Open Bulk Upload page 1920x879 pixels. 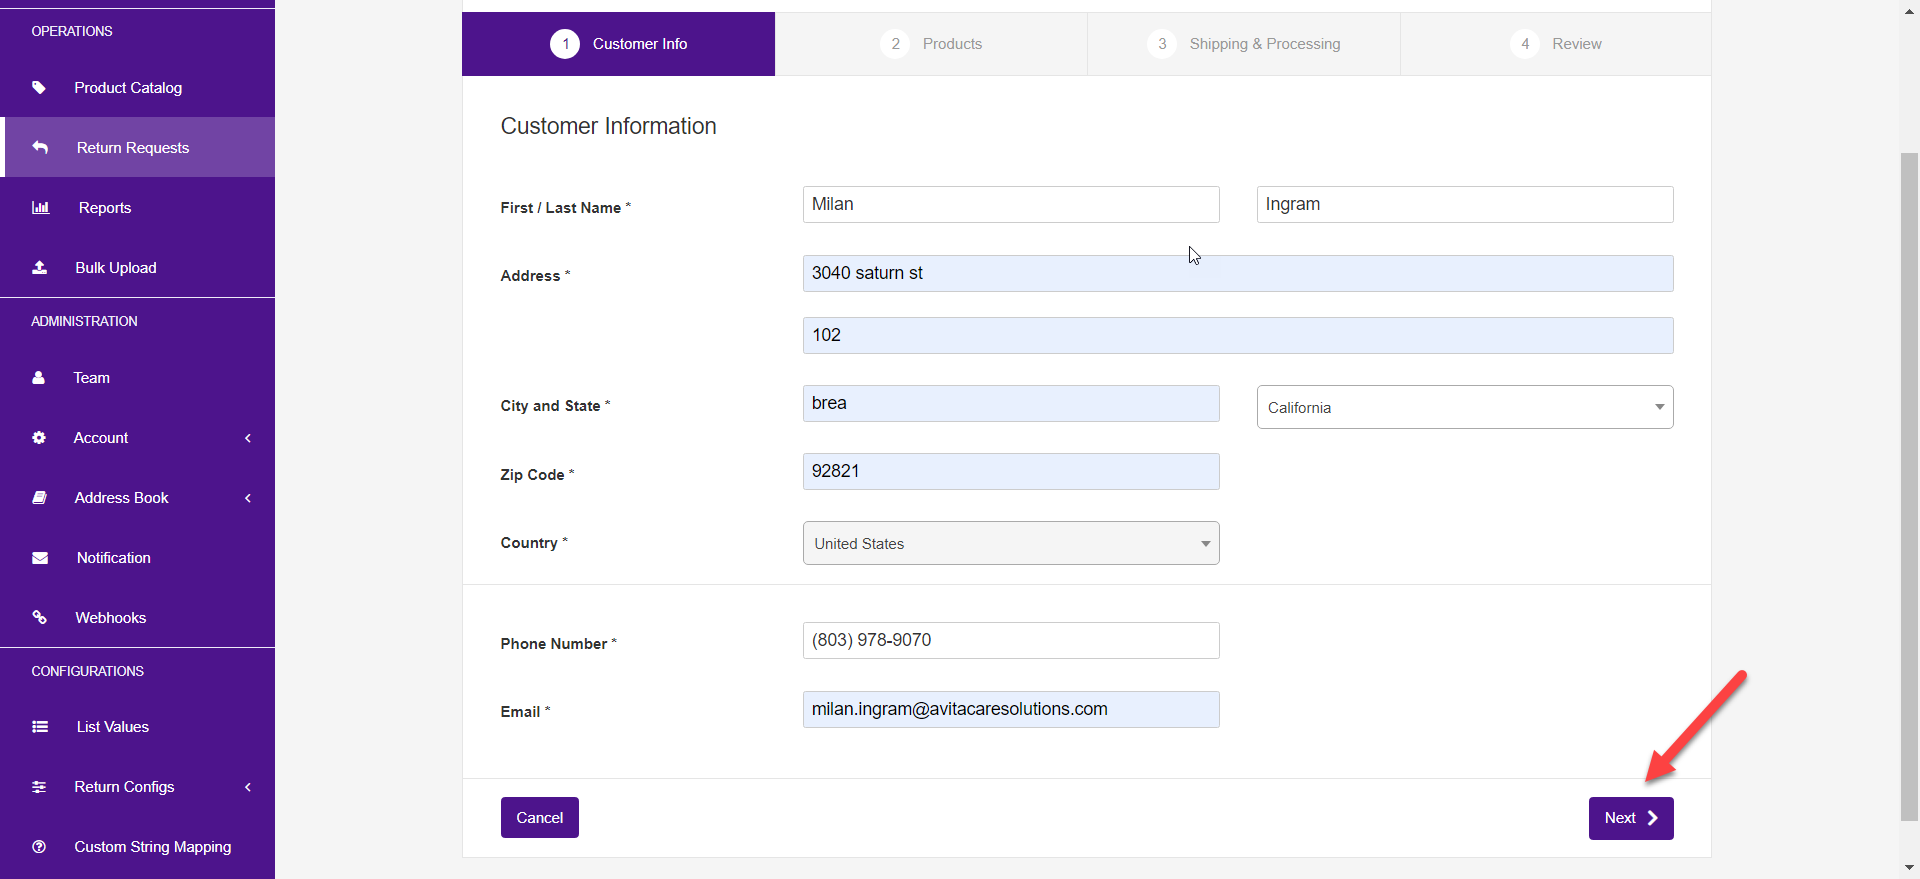point(137,268)
